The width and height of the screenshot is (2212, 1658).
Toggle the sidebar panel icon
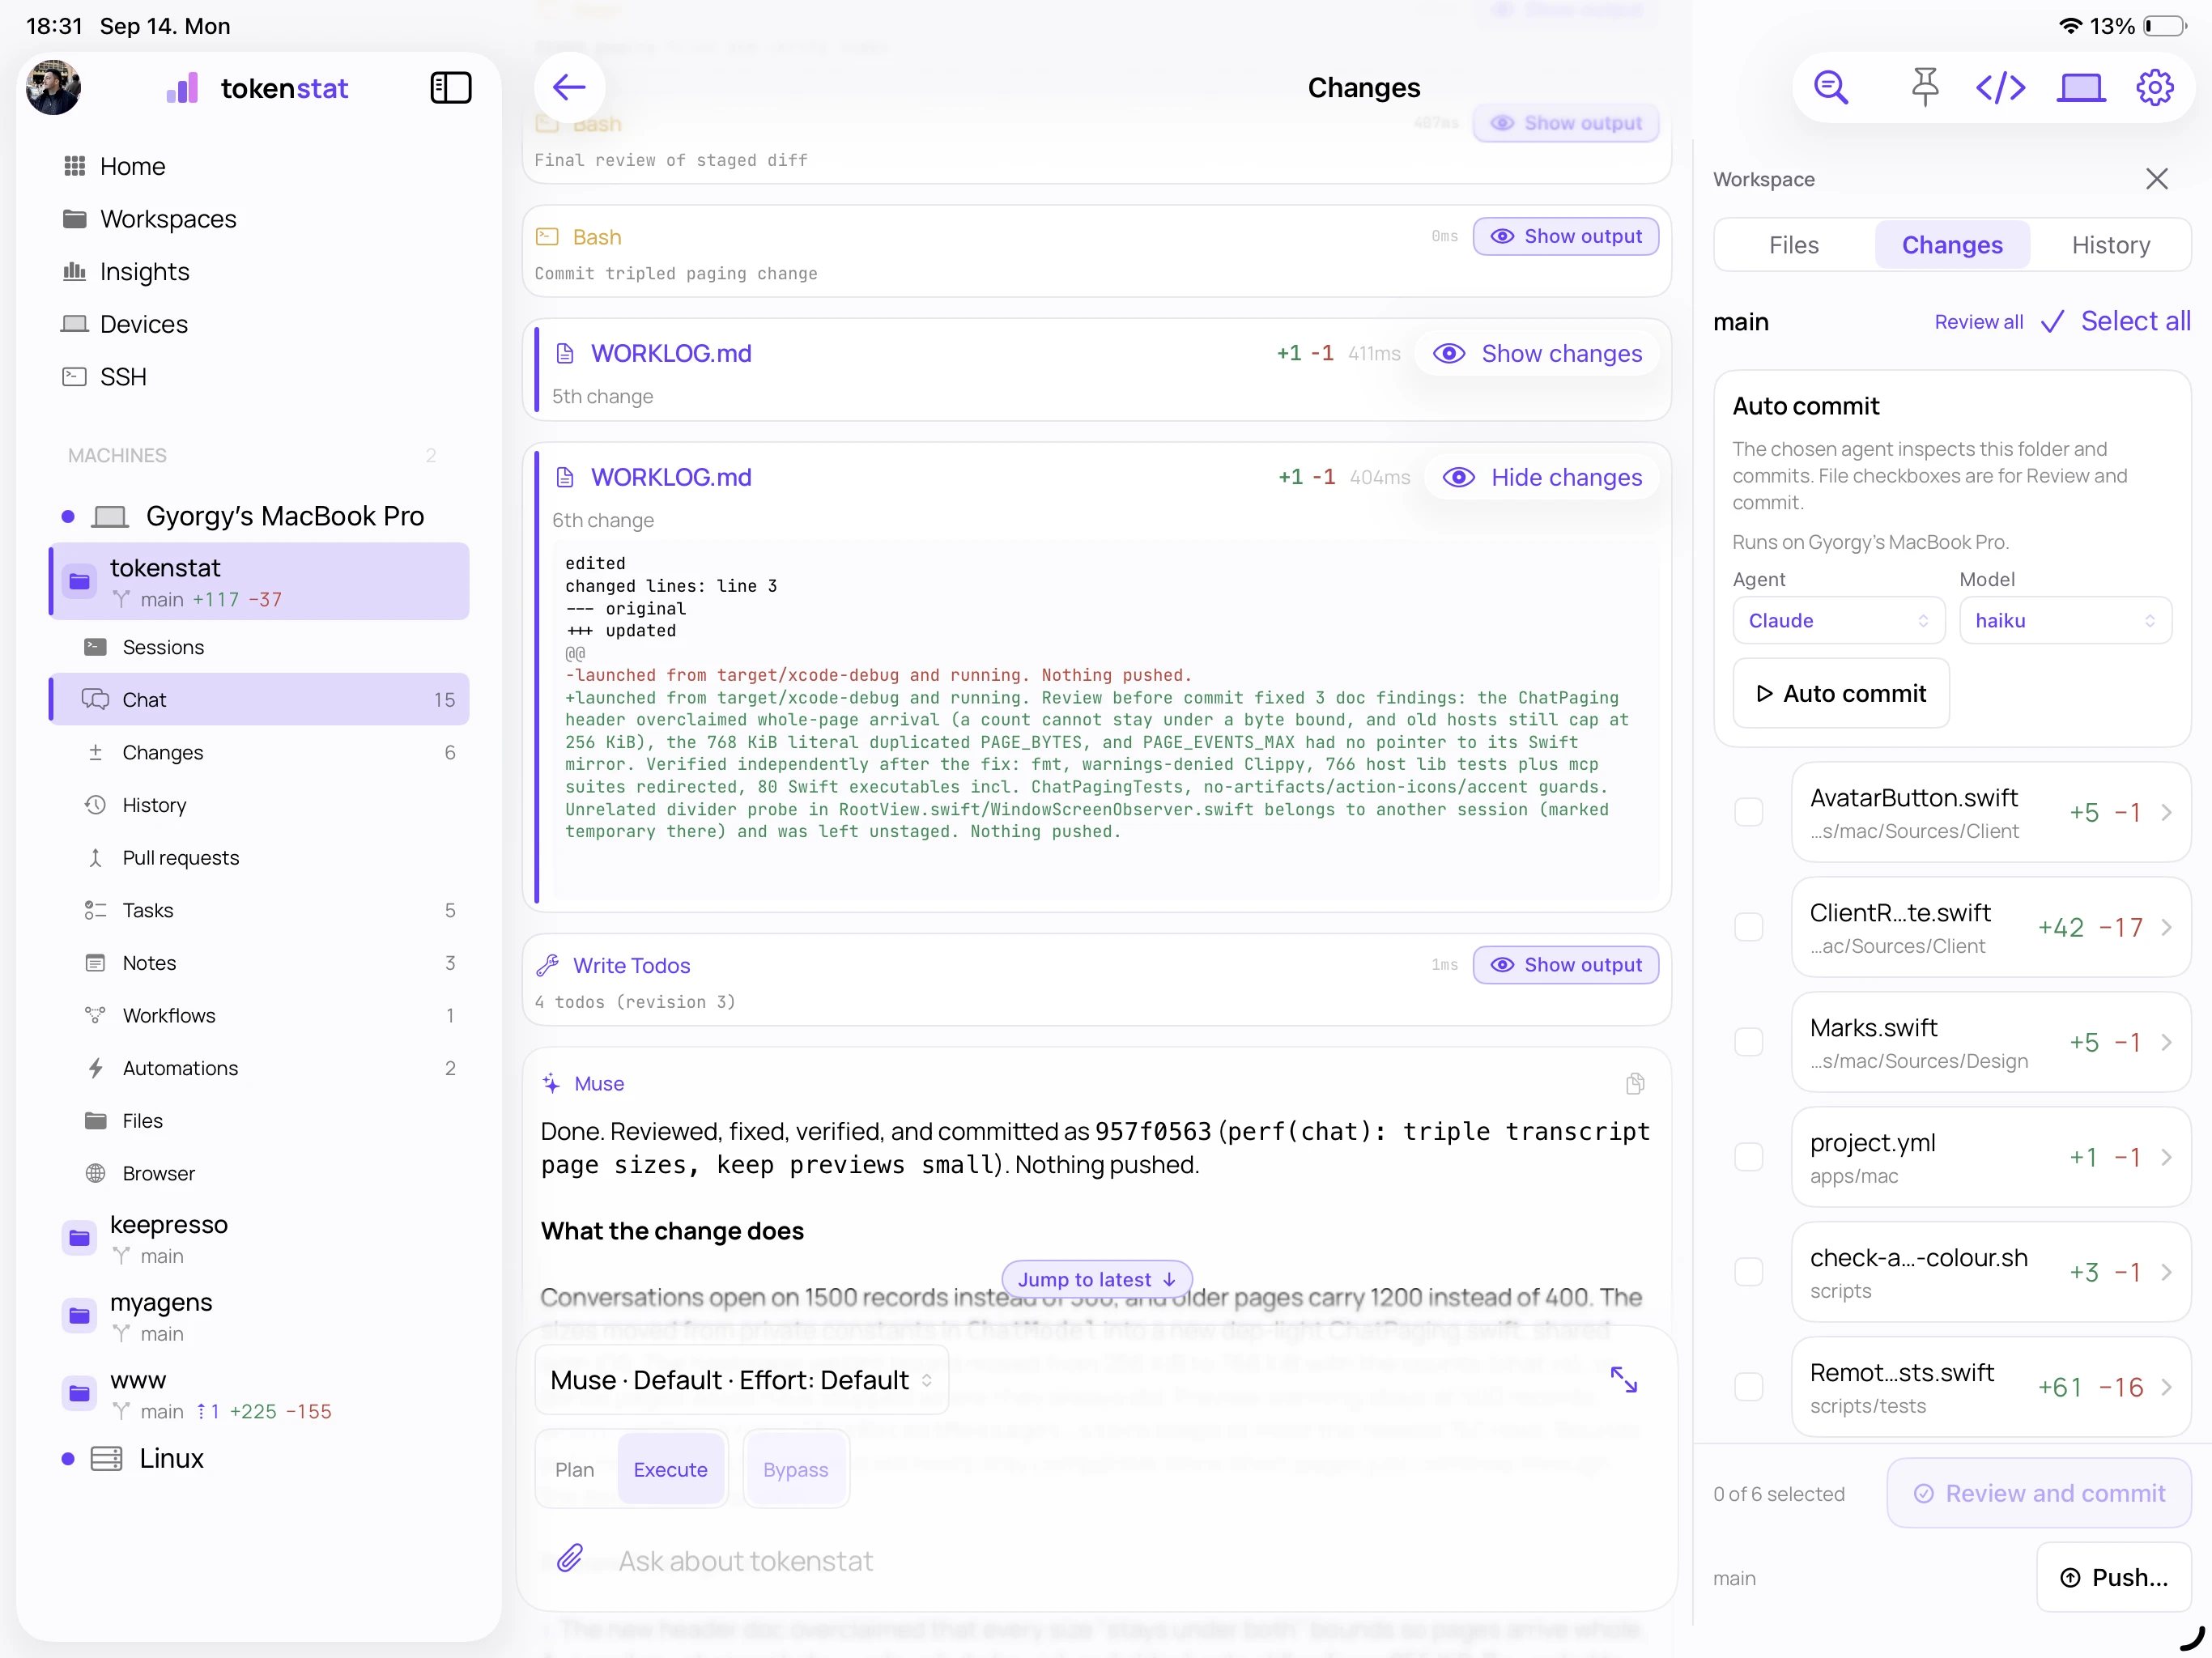coord(450,87)
